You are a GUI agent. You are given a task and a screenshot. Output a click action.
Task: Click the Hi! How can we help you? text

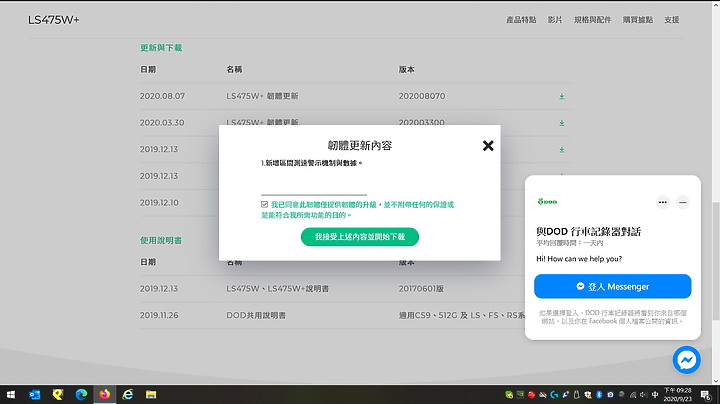(x=579, y=259)
